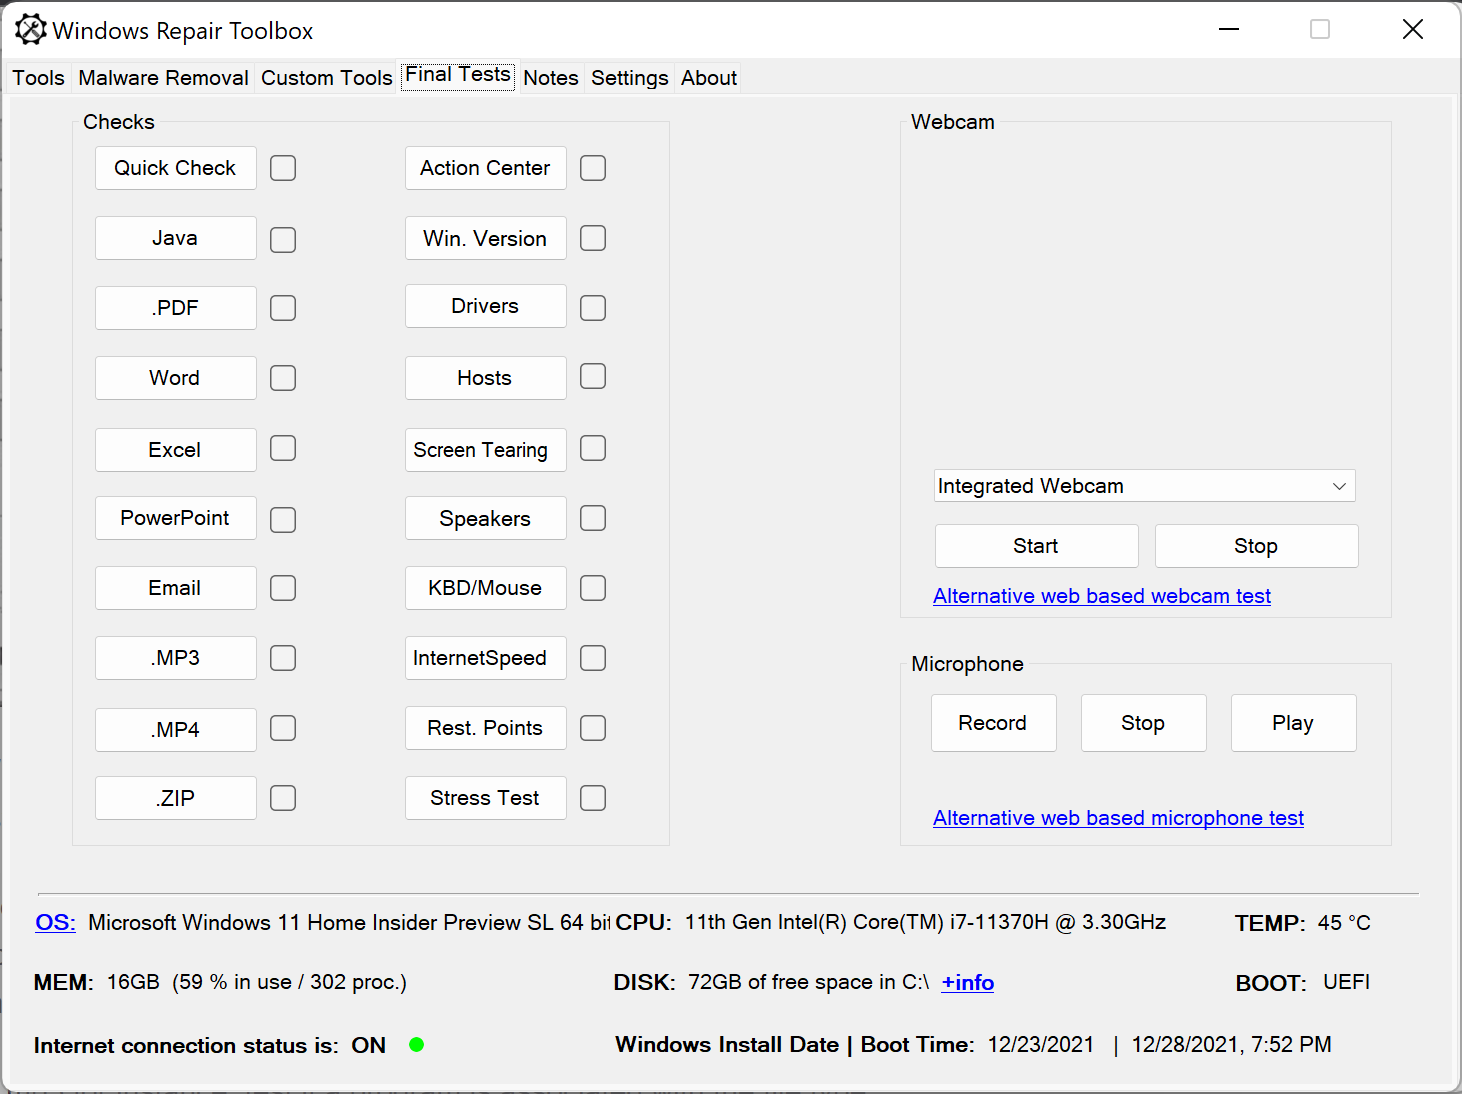The height and width of the screenshot is (1094, 1462).
Task: Mark the Stress Test checkbox
Action: point(593,798)
